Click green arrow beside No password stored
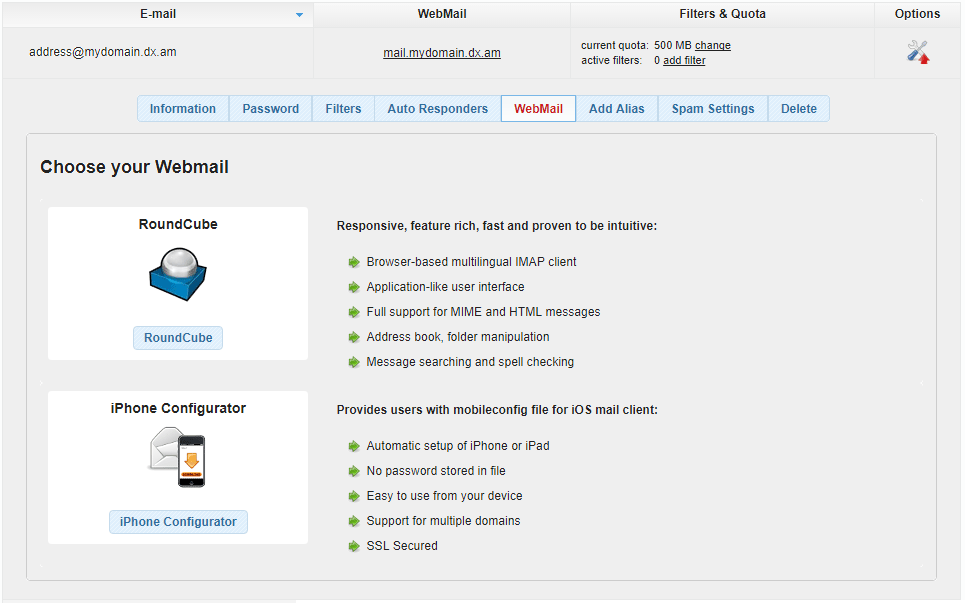This screenshot has height=603, width=965. tap(353, 471)
